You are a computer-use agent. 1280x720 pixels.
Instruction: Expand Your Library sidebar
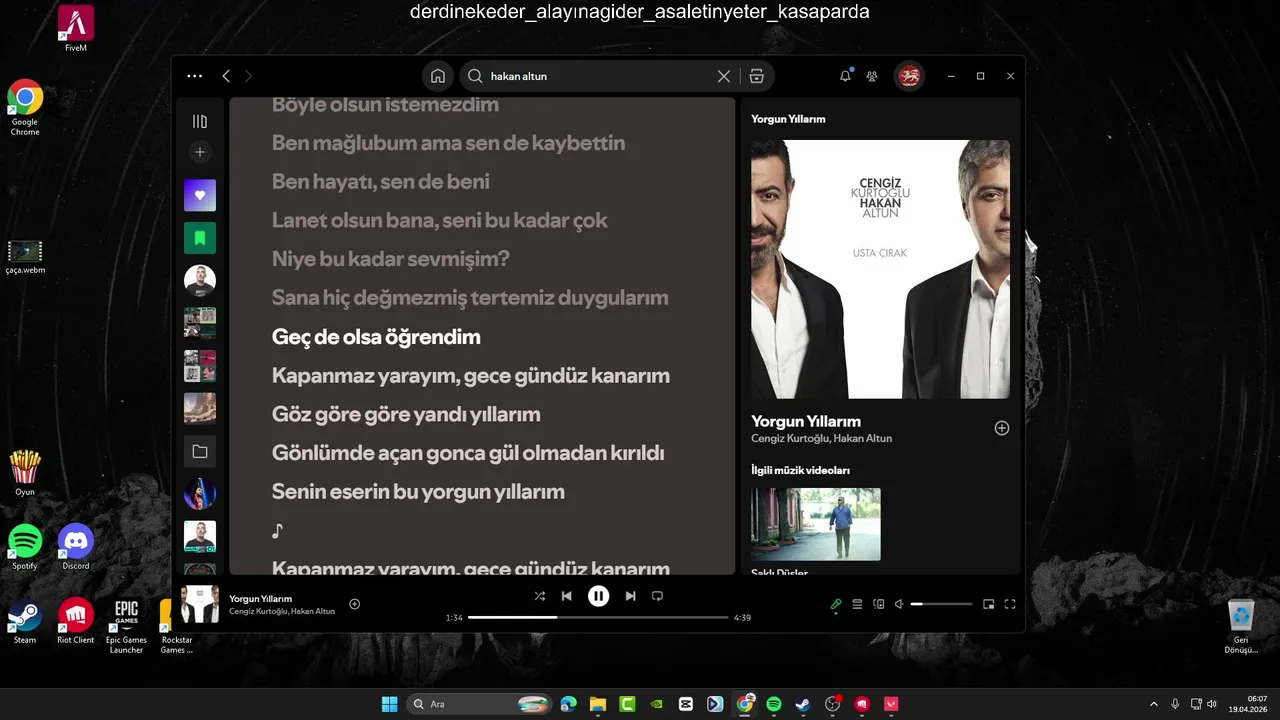[200, 121]
